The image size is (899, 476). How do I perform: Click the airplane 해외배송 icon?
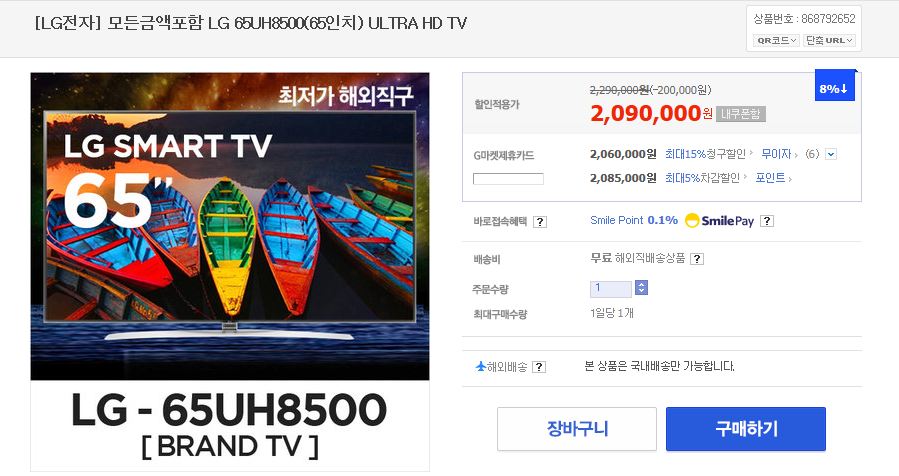[x=480, y=366]
